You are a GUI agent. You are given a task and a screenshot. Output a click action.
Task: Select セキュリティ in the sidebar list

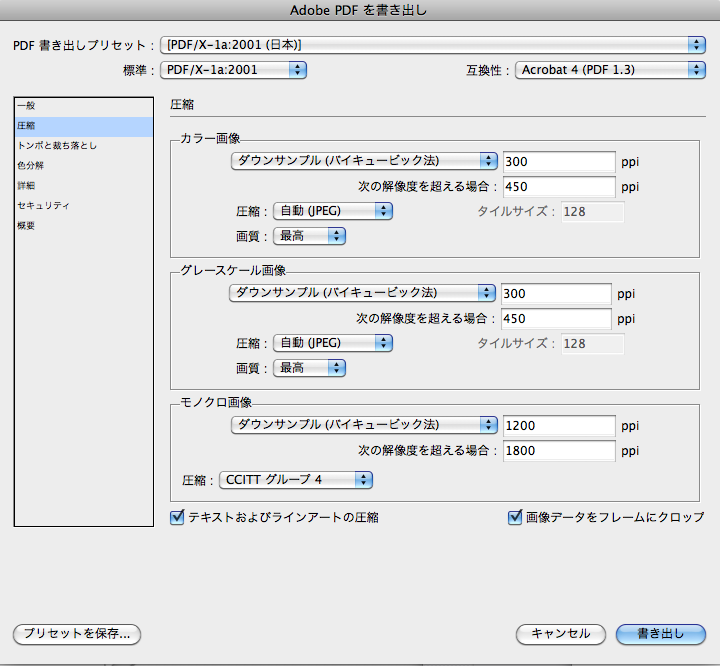pyautogui.click(x=84, y=206)
